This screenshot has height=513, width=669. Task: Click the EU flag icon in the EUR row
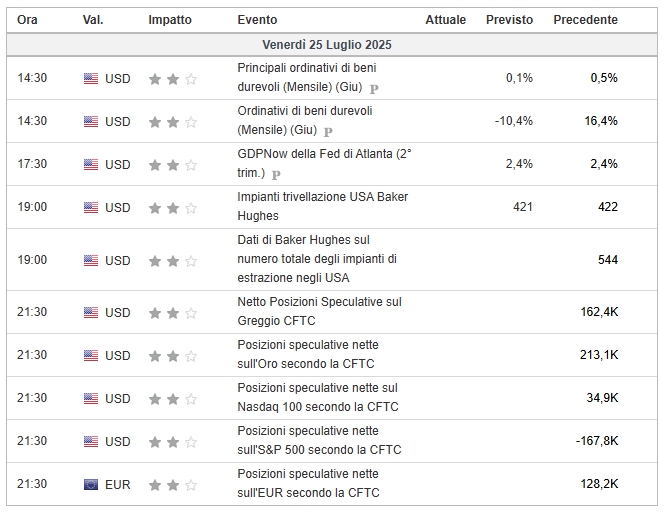(x=91, y=484)
